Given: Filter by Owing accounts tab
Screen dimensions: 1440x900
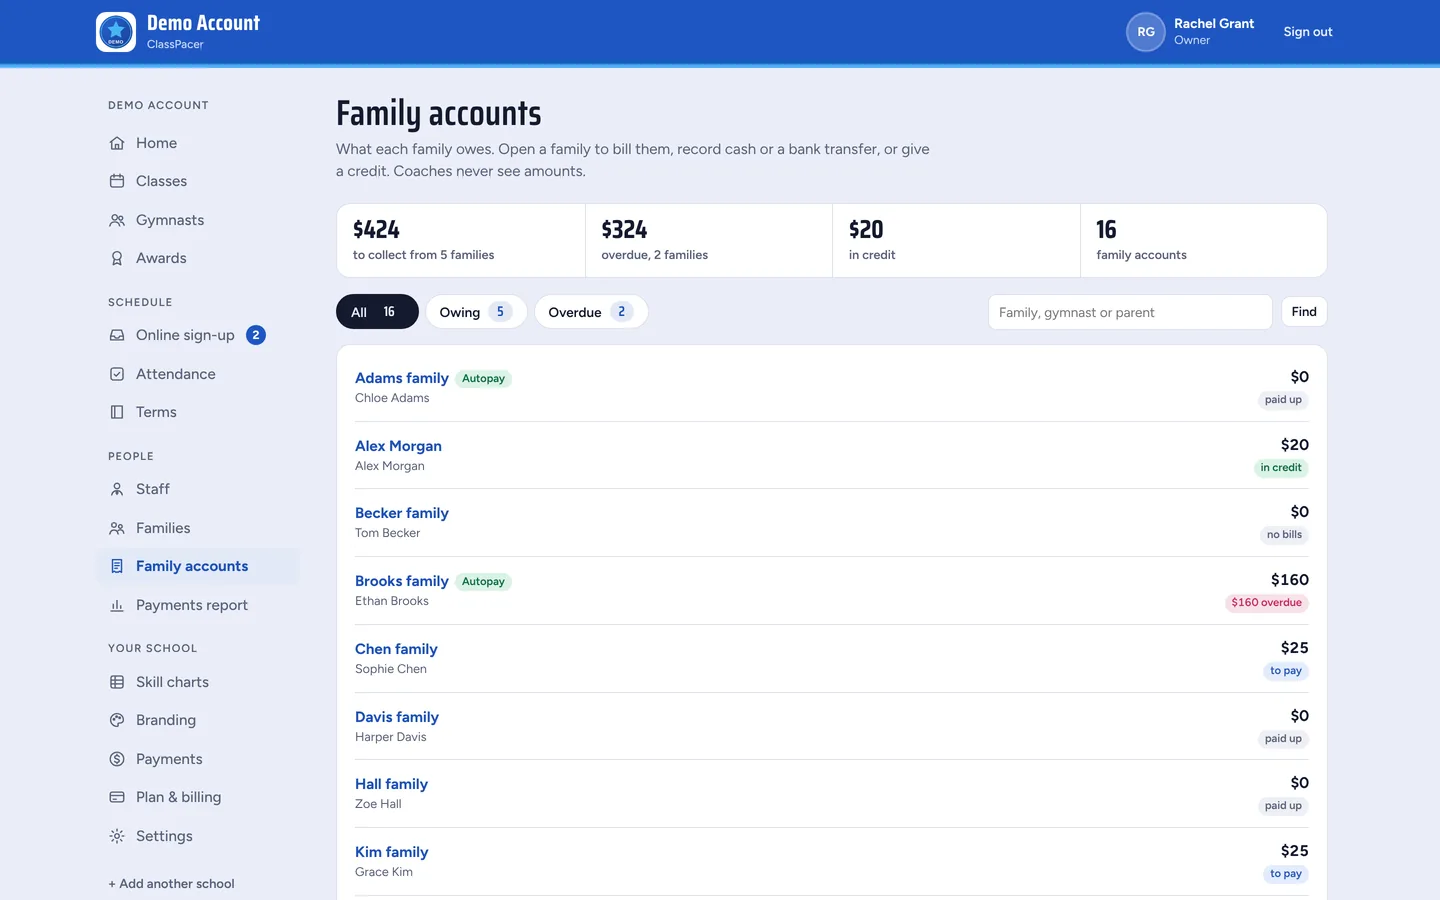Looking at the screenshot, I should pos(476,312).
